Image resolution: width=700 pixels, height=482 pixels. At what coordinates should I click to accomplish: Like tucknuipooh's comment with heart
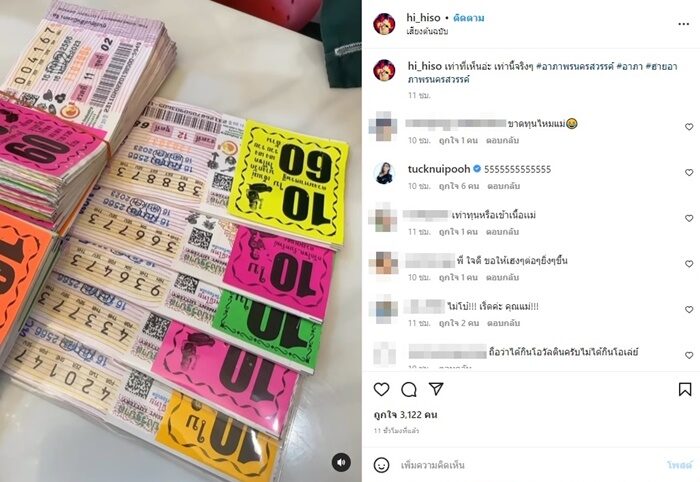point(689,172)
